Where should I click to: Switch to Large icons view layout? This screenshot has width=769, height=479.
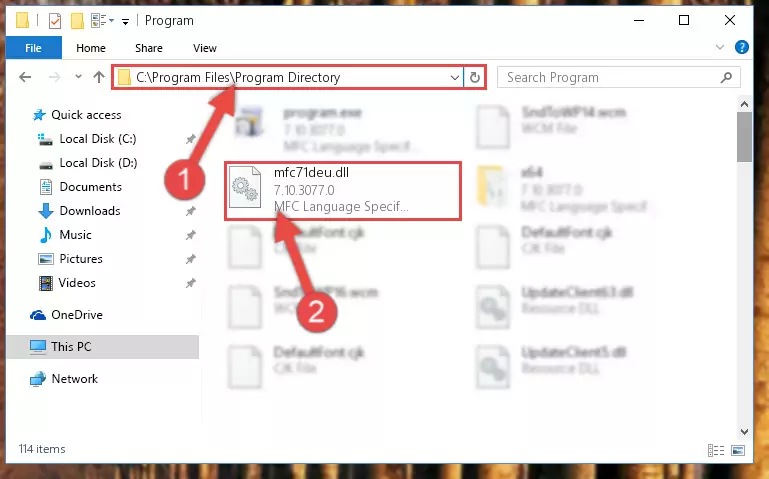pyautogui.click(x=738, y=450)
